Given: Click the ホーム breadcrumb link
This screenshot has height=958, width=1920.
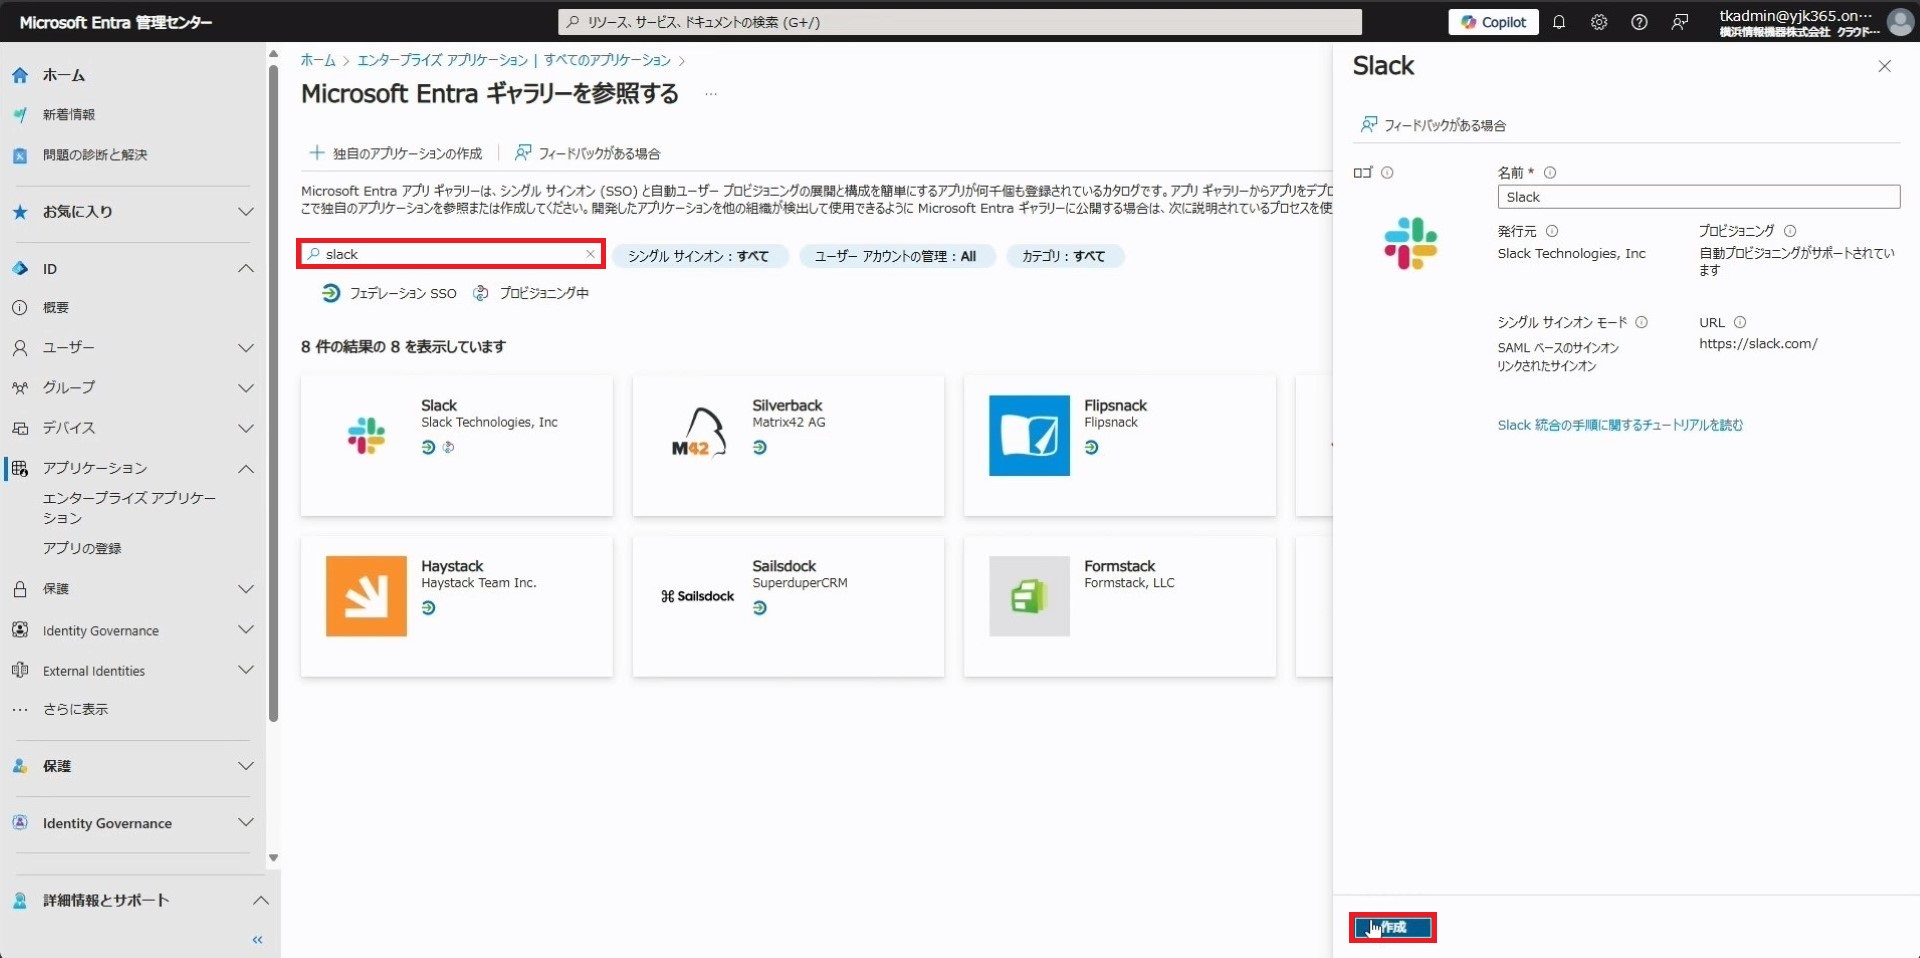Looking at the screenshot, I should (318, 61).
